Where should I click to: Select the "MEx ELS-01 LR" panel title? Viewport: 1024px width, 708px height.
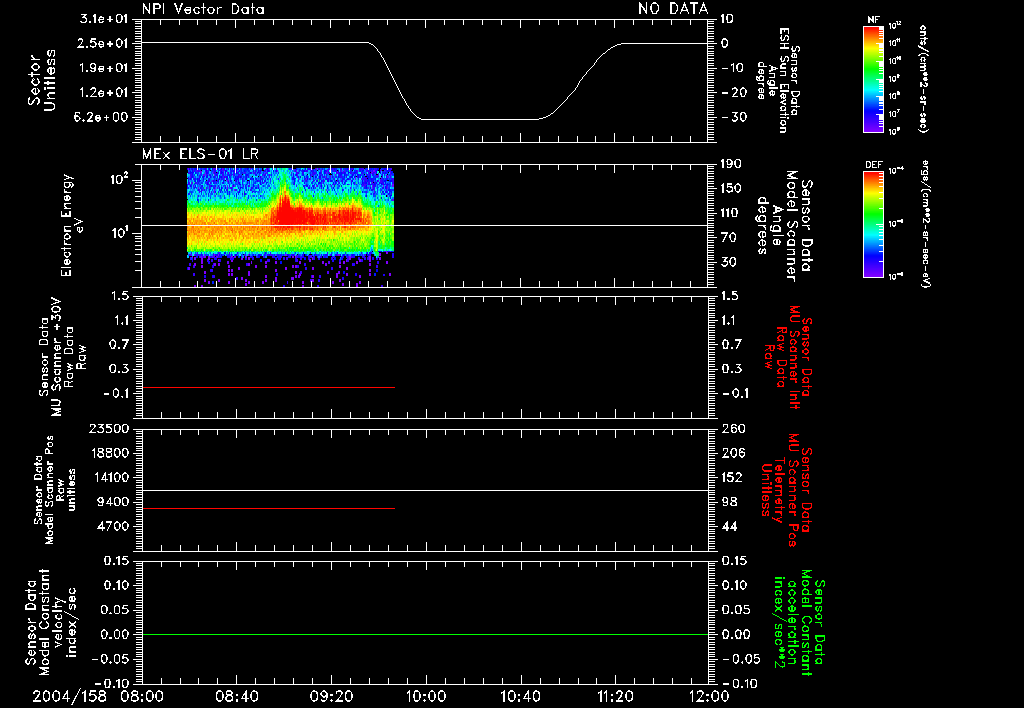200,154
